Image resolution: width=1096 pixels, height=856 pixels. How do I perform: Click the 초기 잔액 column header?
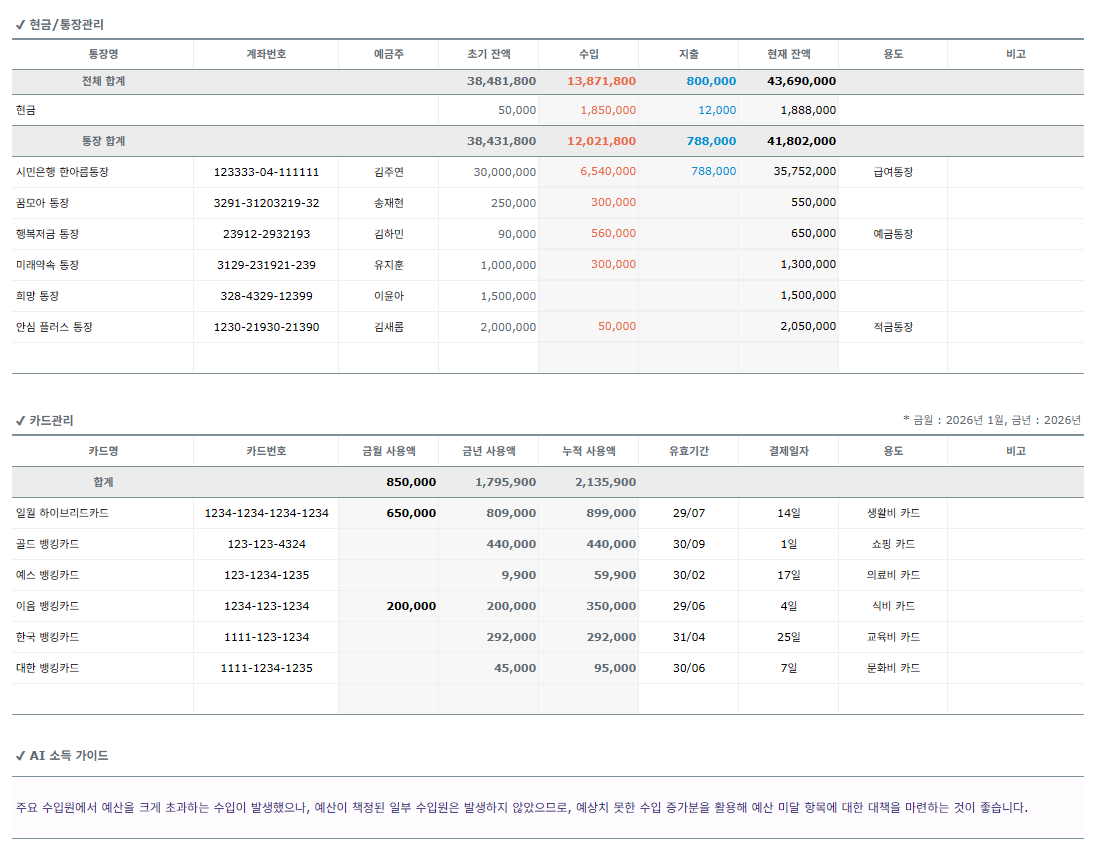(x=489, y=54)
